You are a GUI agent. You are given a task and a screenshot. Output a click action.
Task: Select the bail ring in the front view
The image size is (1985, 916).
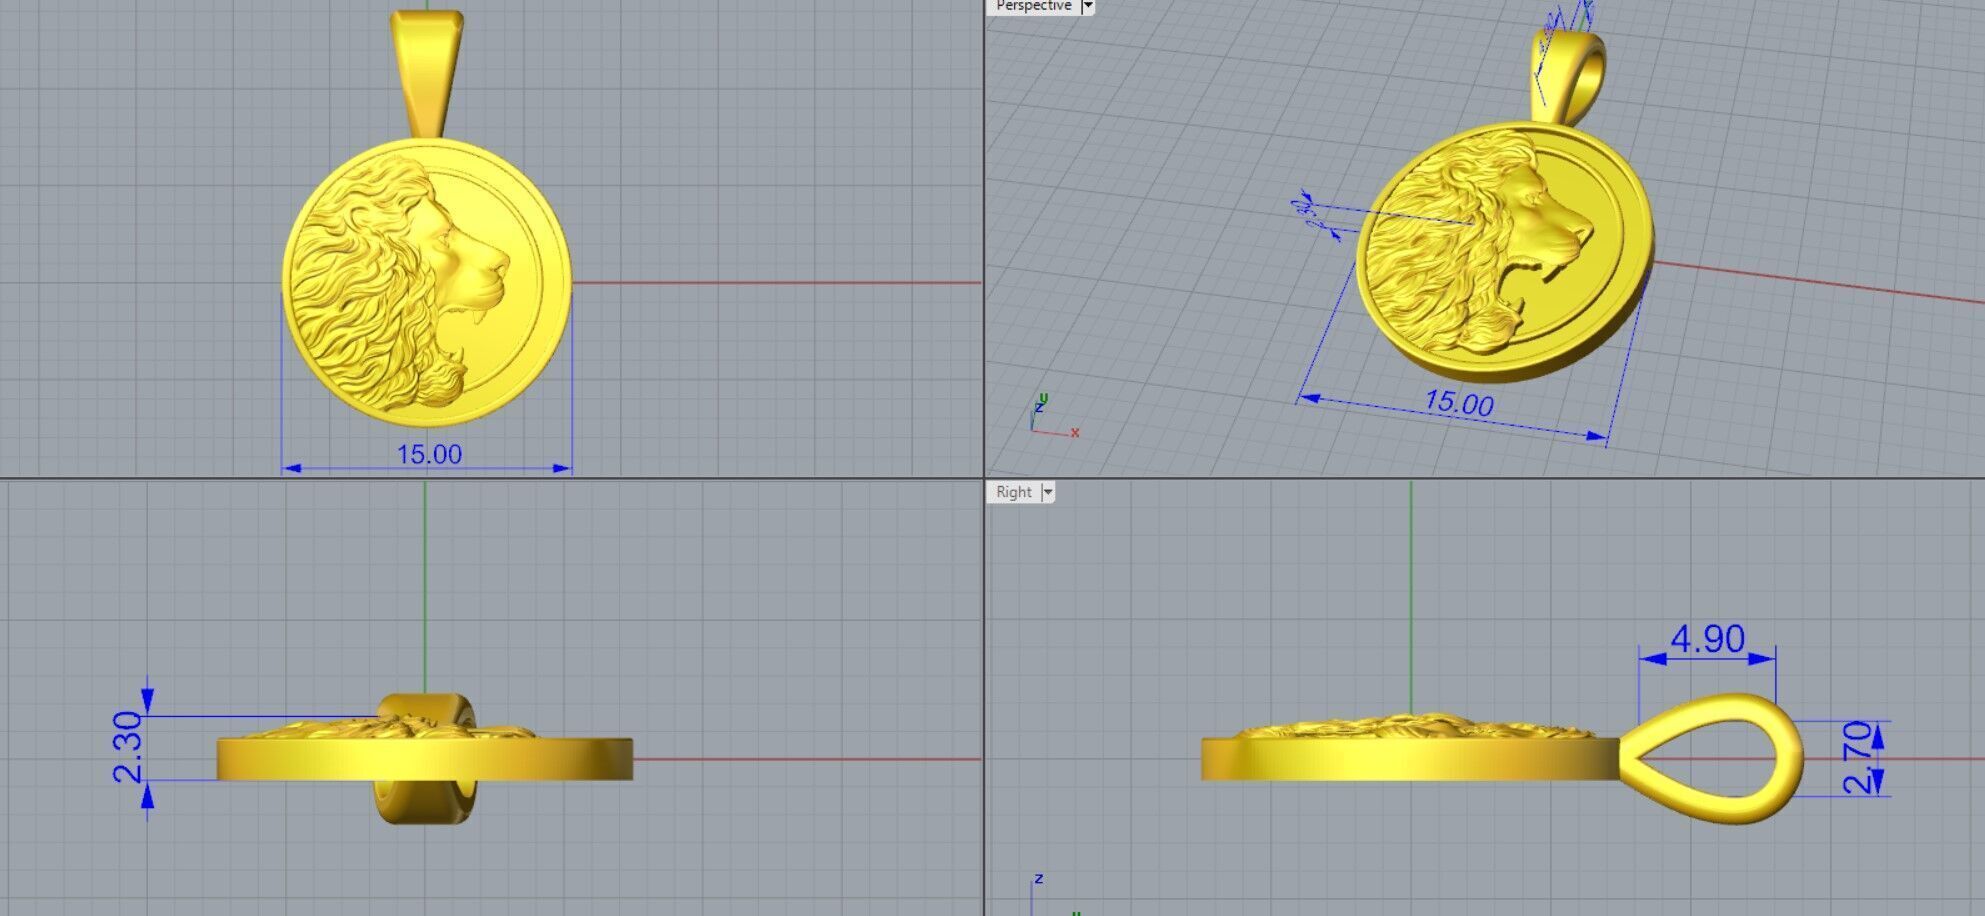(425, 758)
